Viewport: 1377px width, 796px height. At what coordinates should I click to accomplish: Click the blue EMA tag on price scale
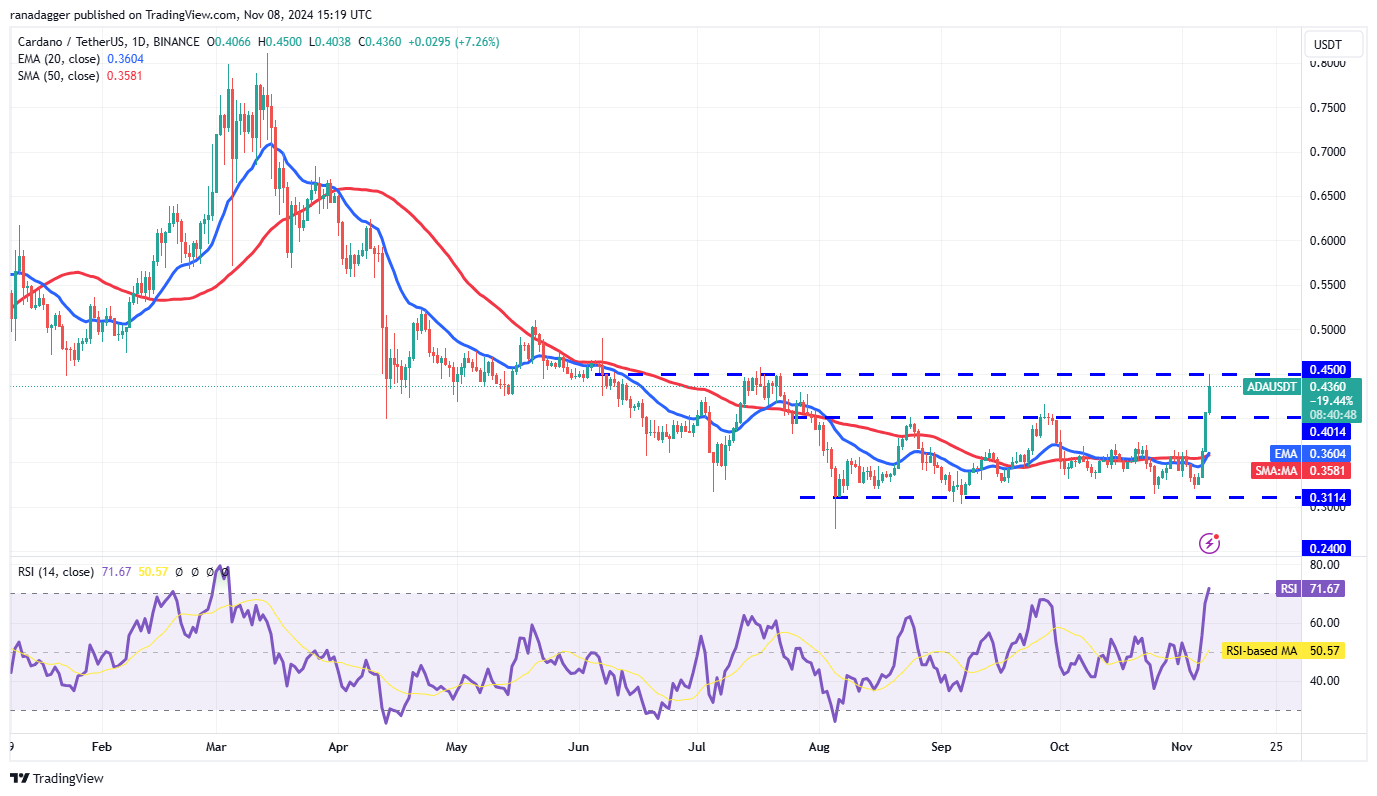pyautogui.click(x=1285, y=453)
